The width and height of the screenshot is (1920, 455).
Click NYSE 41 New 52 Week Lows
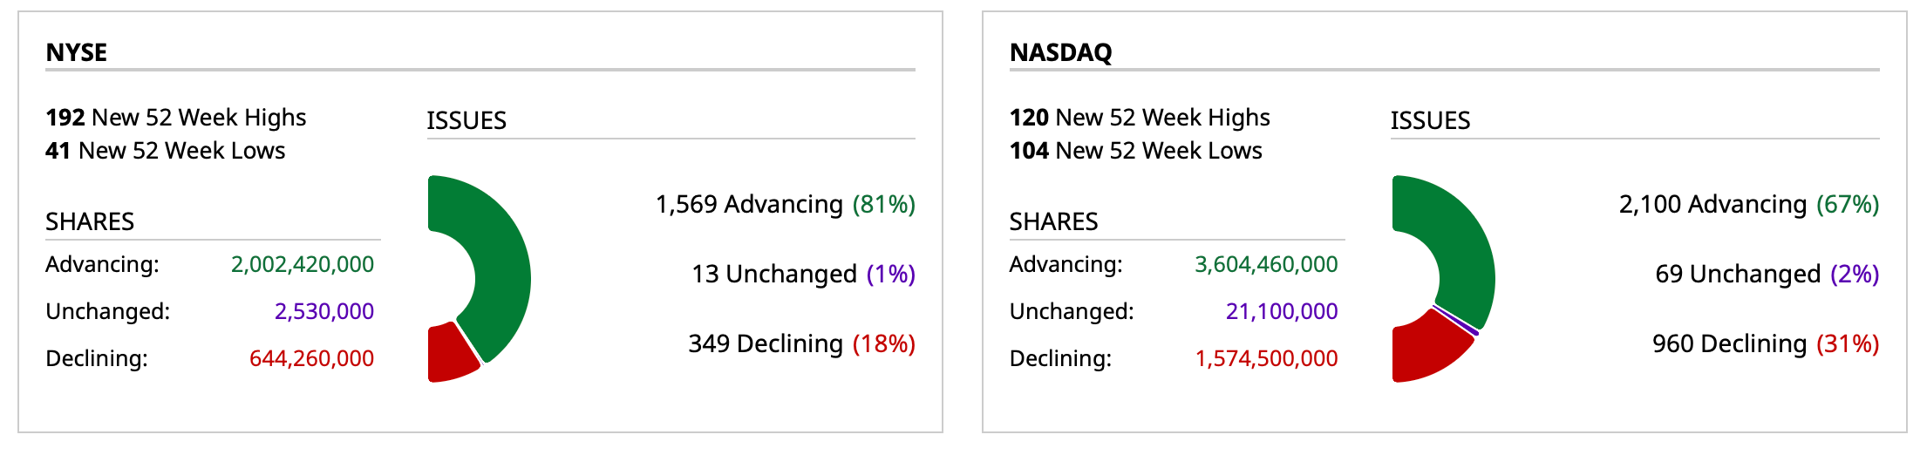(165, 150)
